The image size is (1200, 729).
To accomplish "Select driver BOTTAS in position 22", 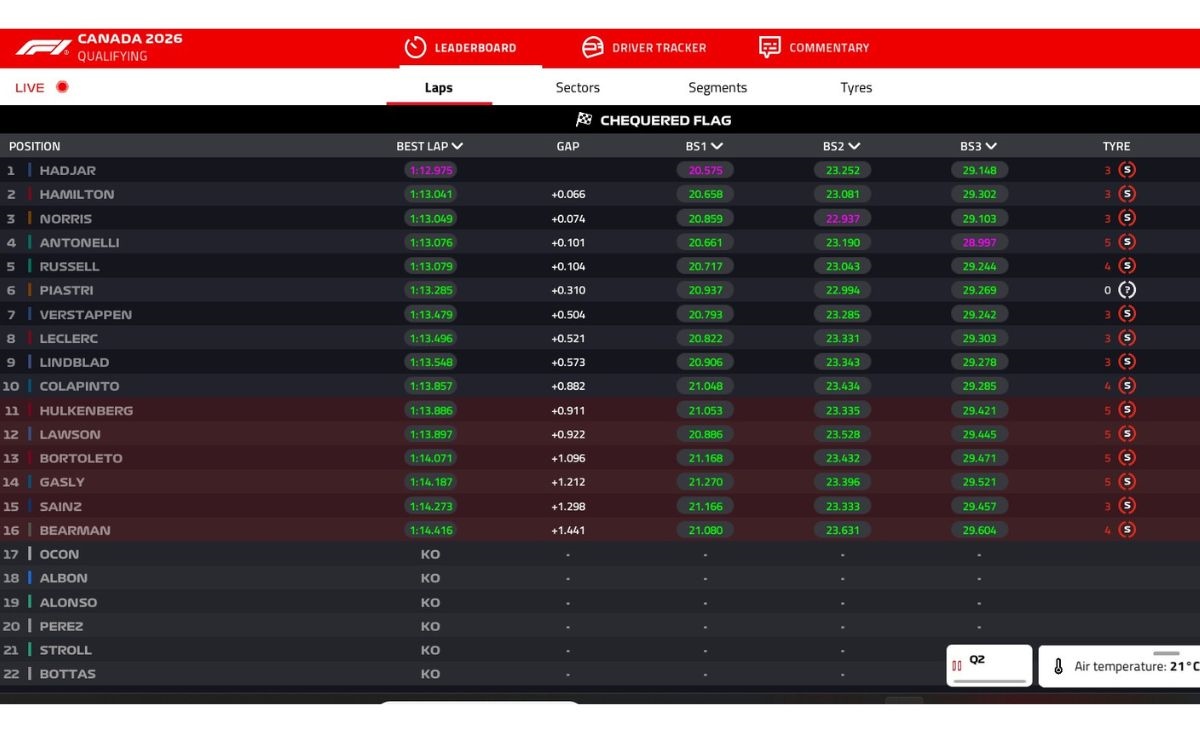I will click(68, 674).
